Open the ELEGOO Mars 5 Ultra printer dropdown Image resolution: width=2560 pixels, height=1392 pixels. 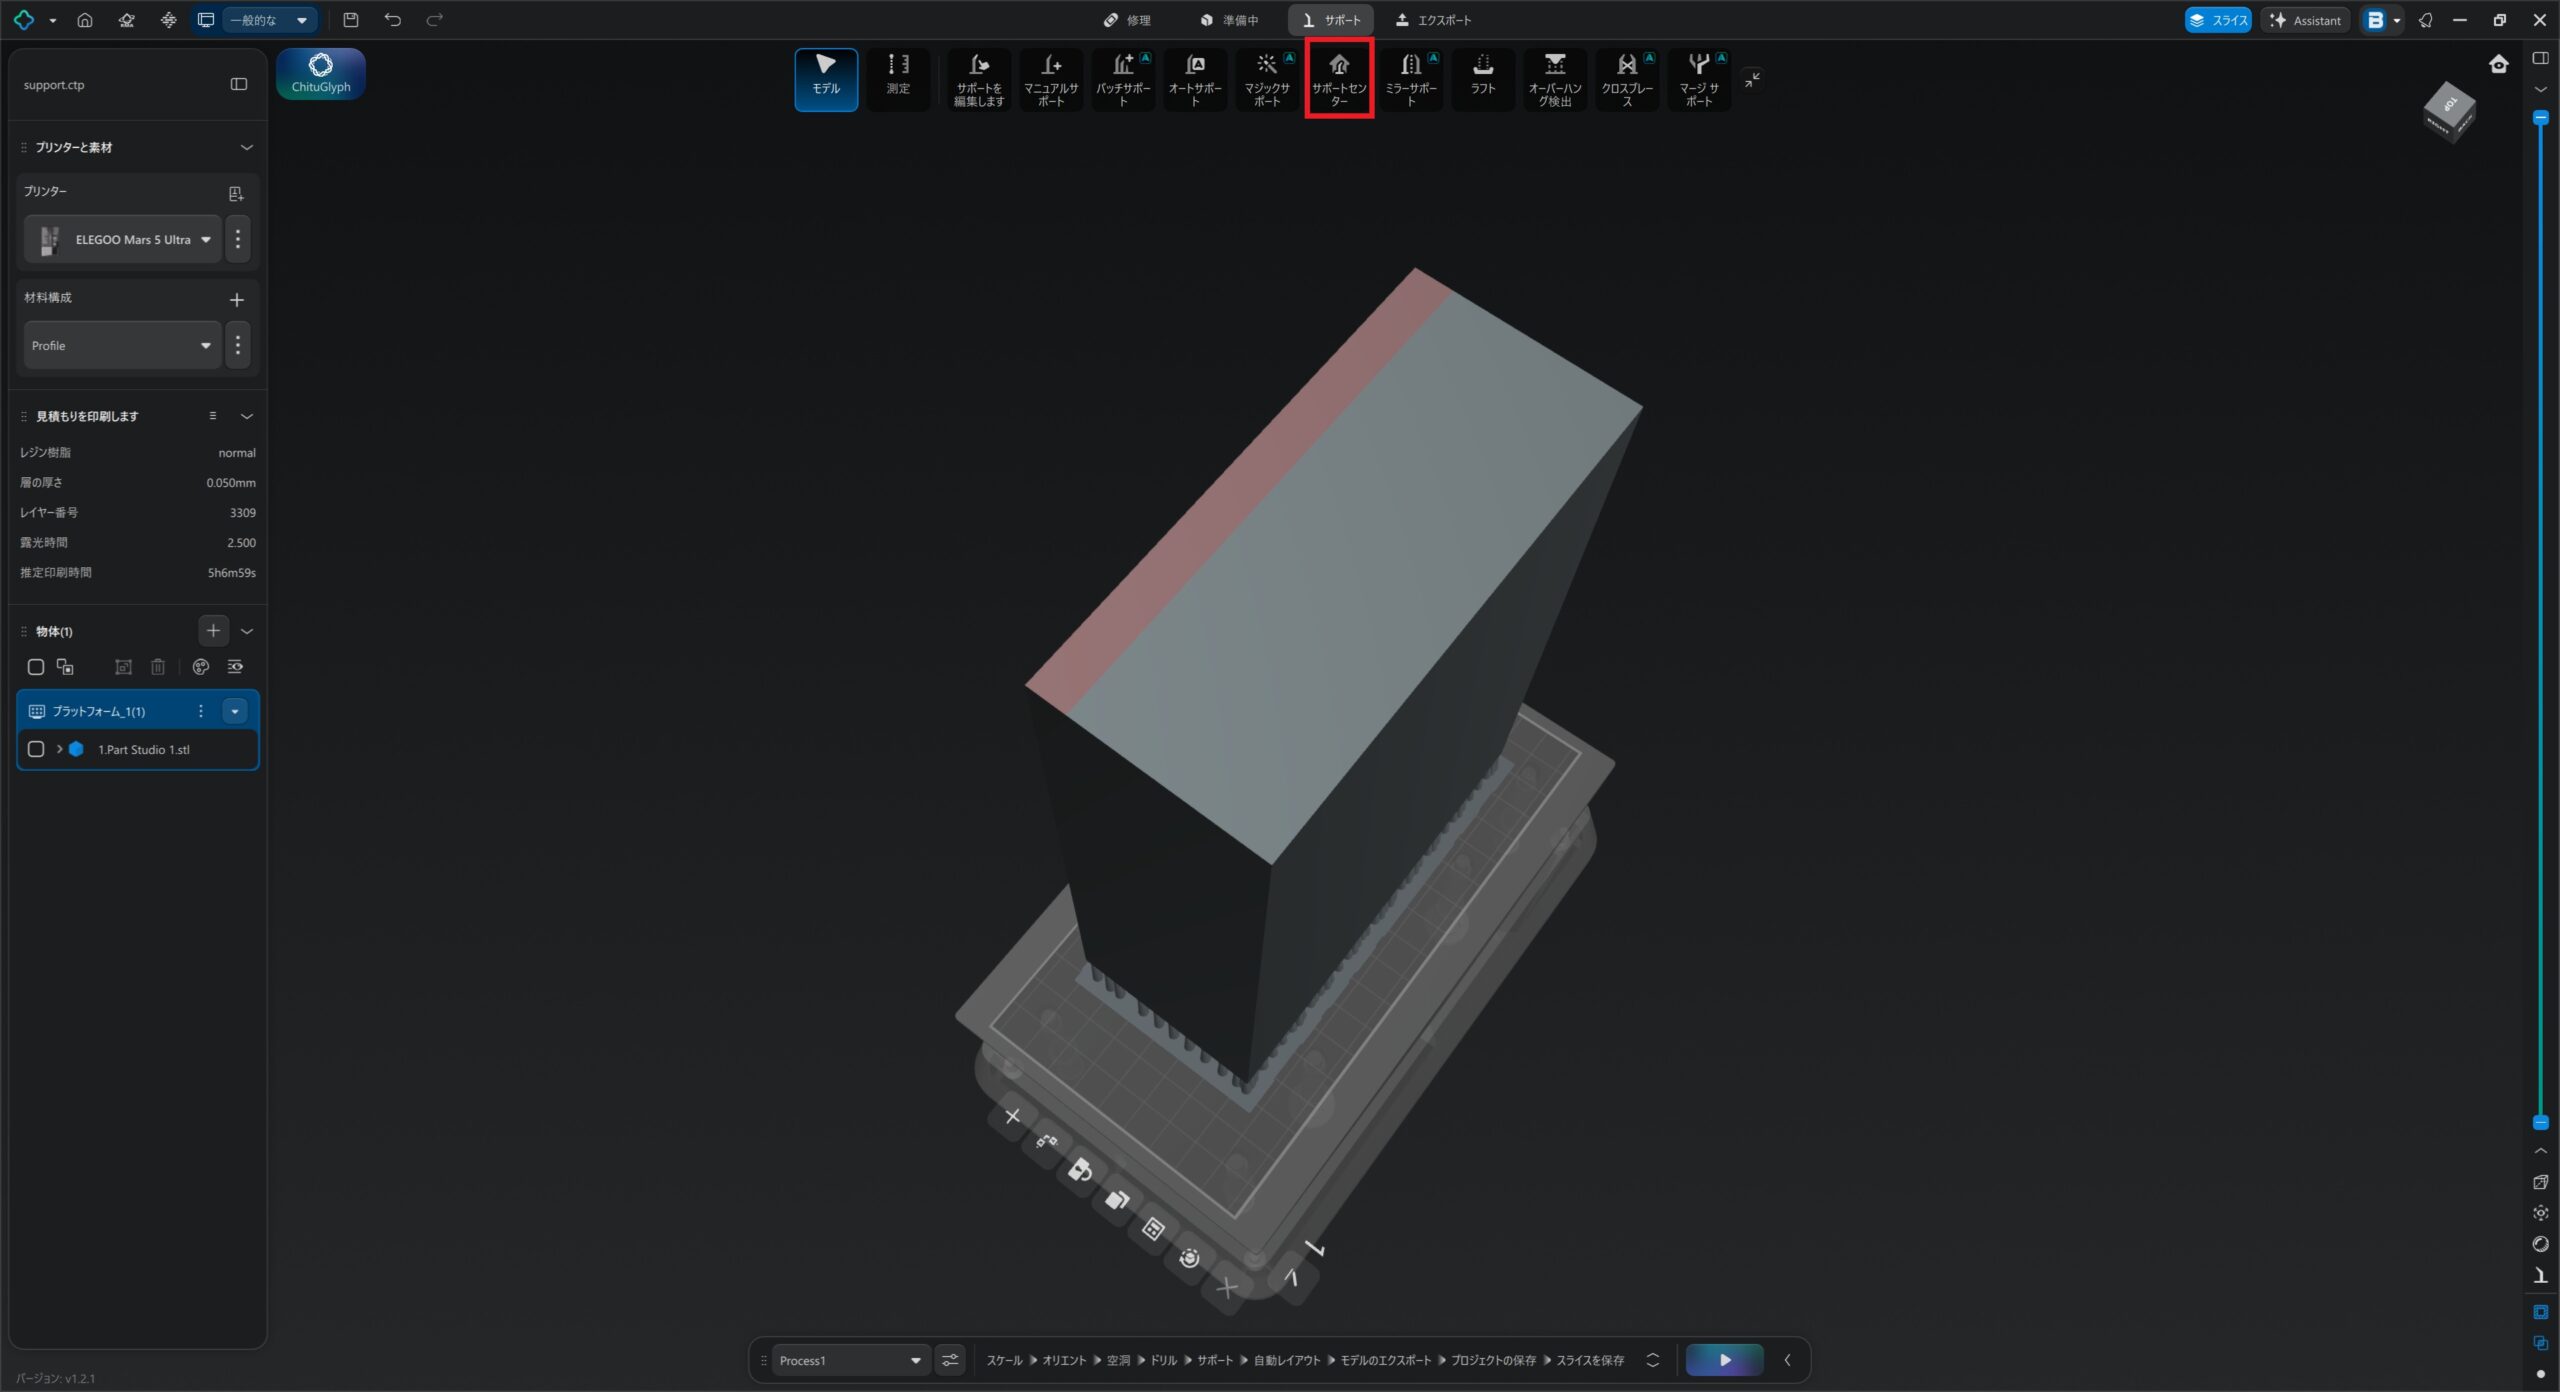coord(122,240)
